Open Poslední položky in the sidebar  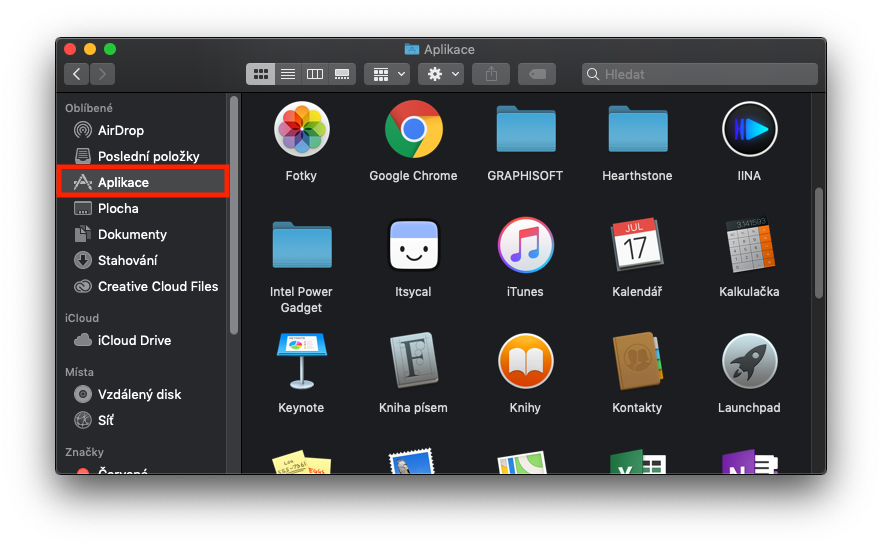coord(143,156)
